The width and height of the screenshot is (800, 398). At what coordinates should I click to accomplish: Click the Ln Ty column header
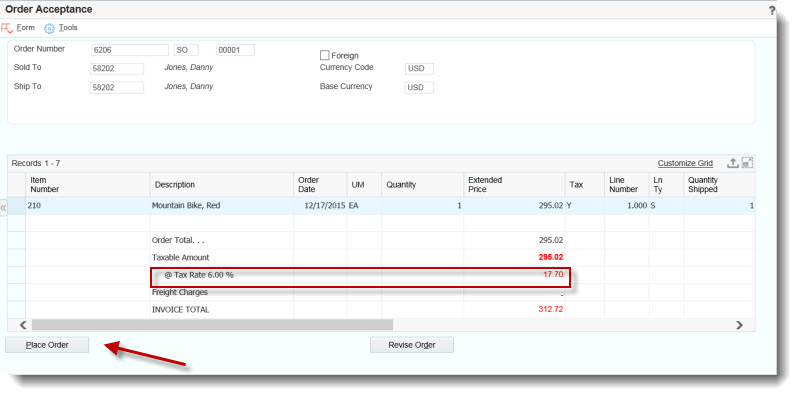coord(666,185)
